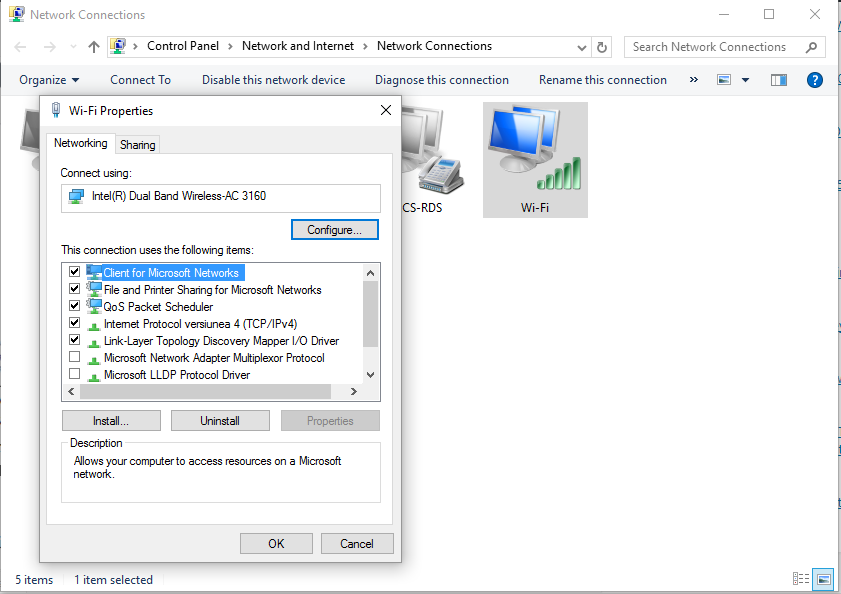
Task: Switch to the Sharing tab
Action: coord(138,145)
